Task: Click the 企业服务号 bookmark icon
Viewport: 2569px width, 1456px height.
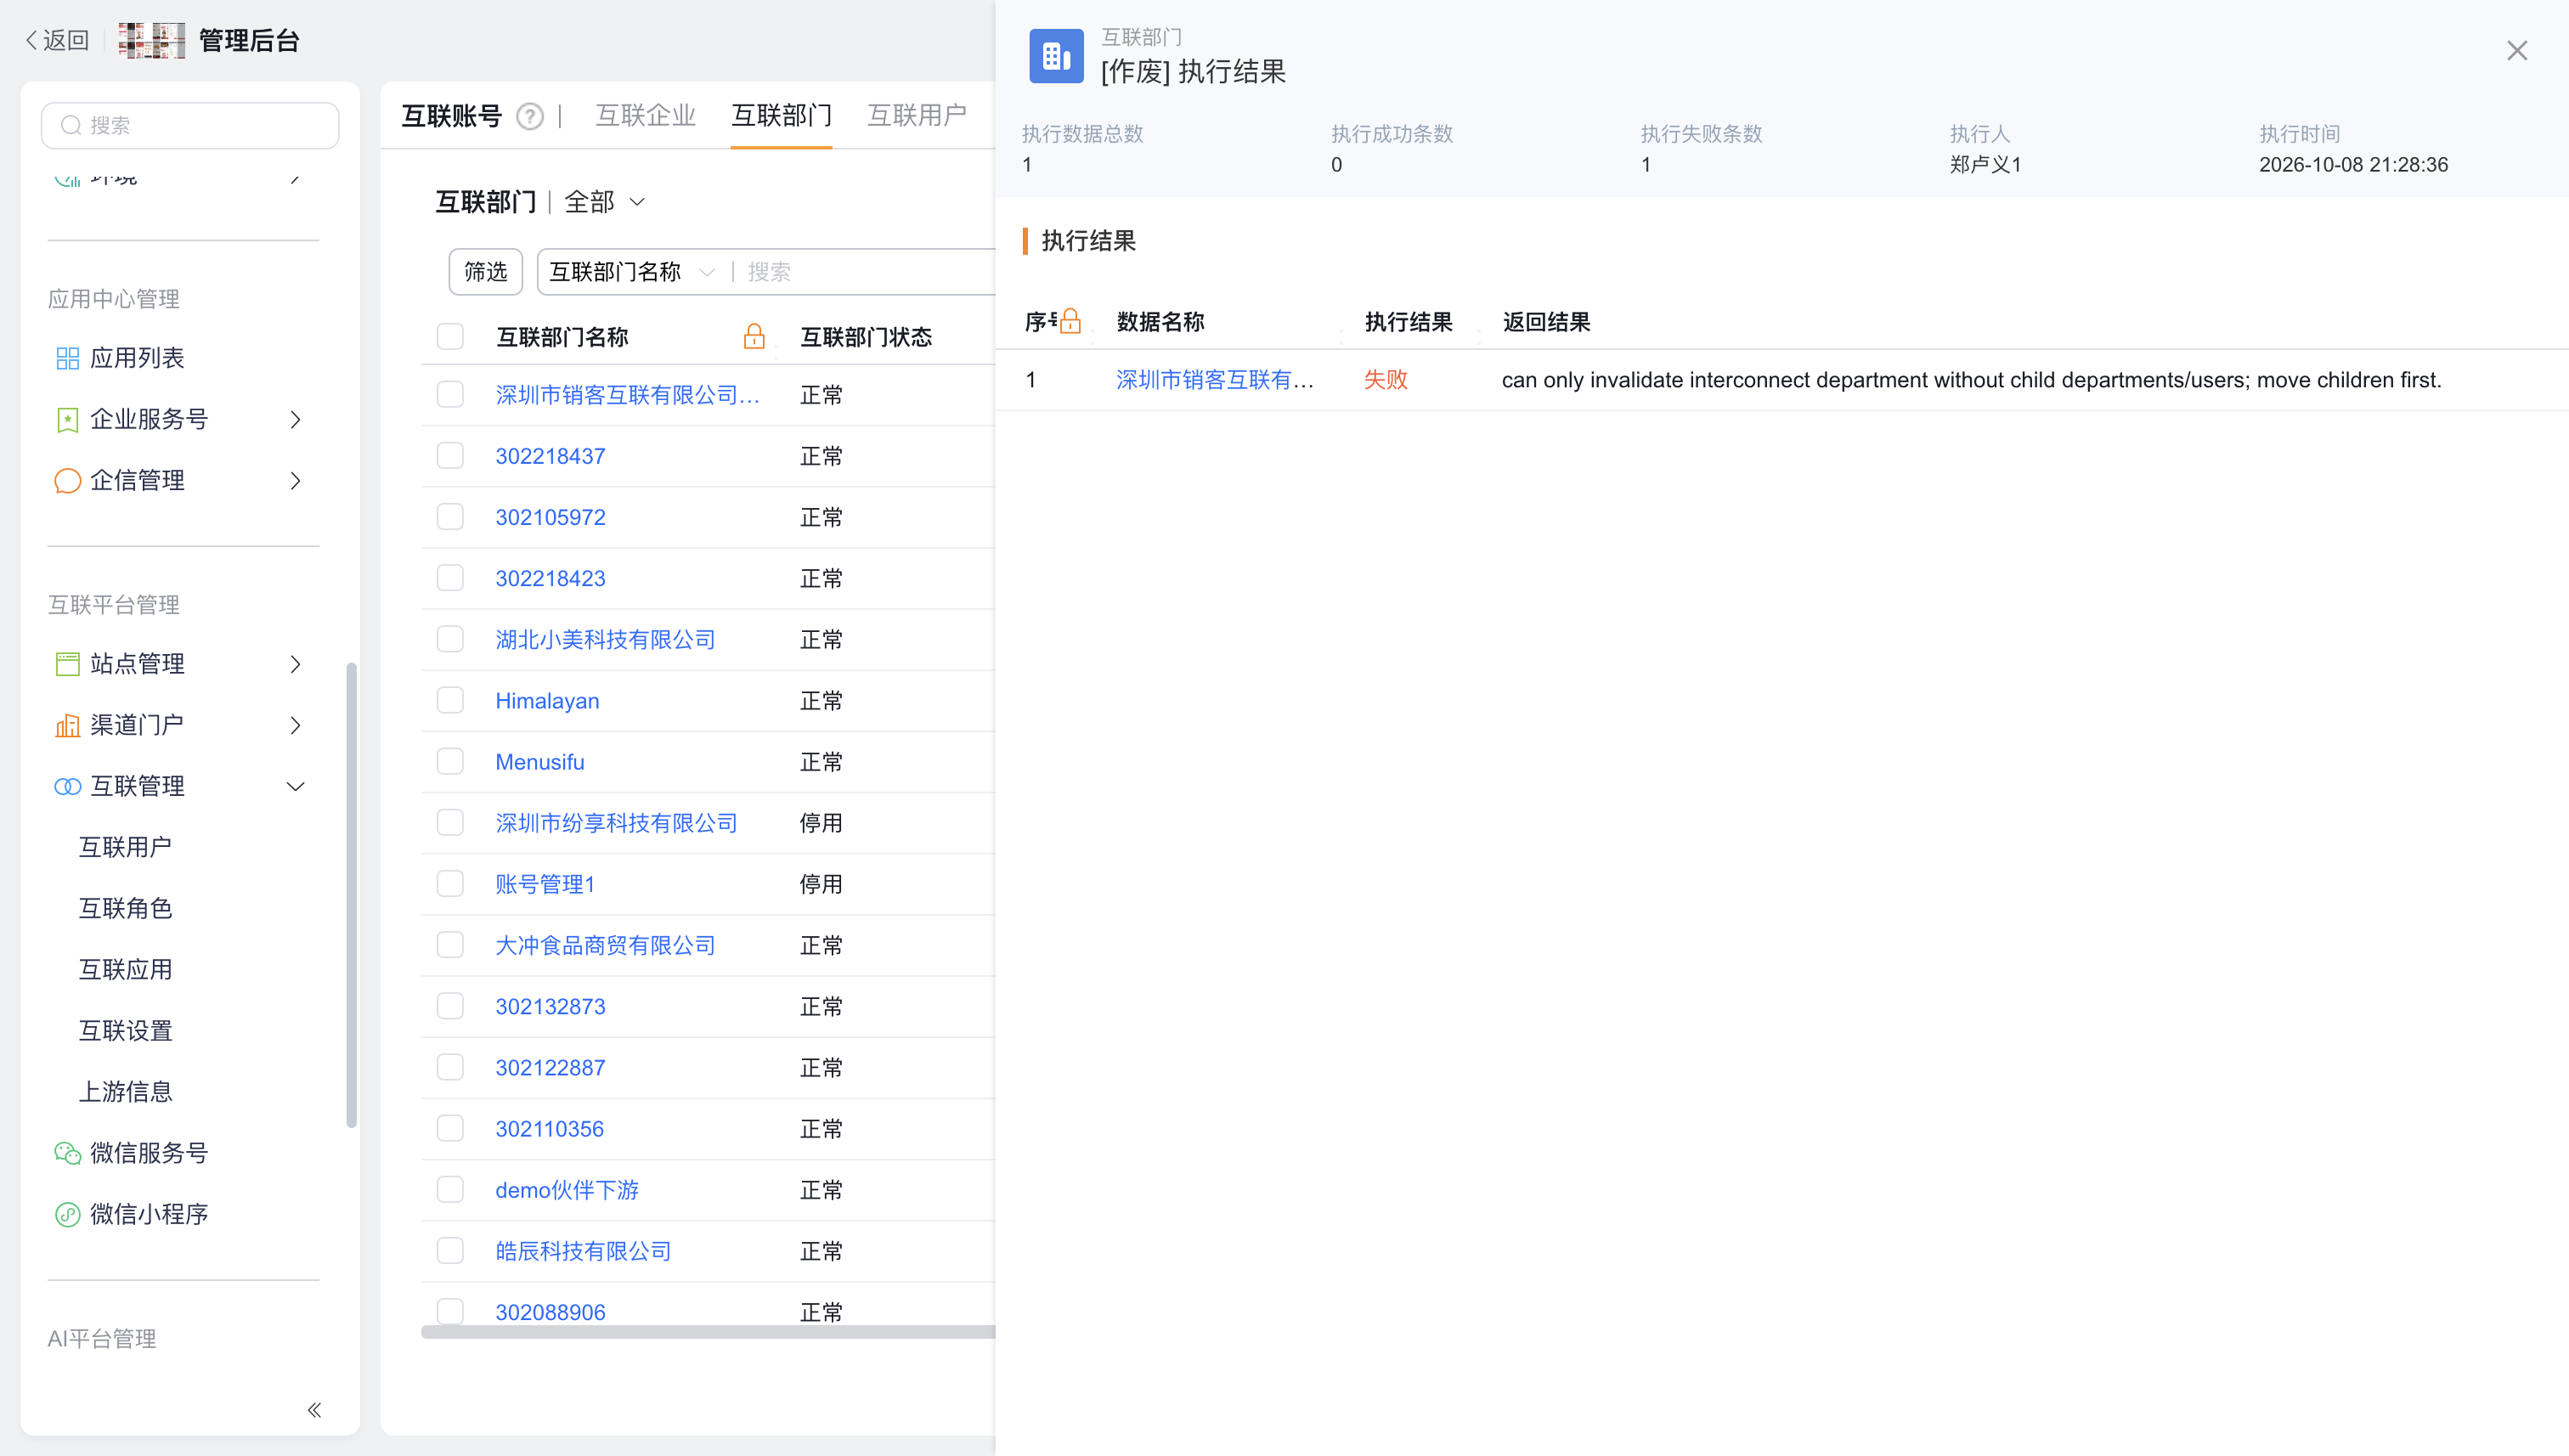Action: 67,419
